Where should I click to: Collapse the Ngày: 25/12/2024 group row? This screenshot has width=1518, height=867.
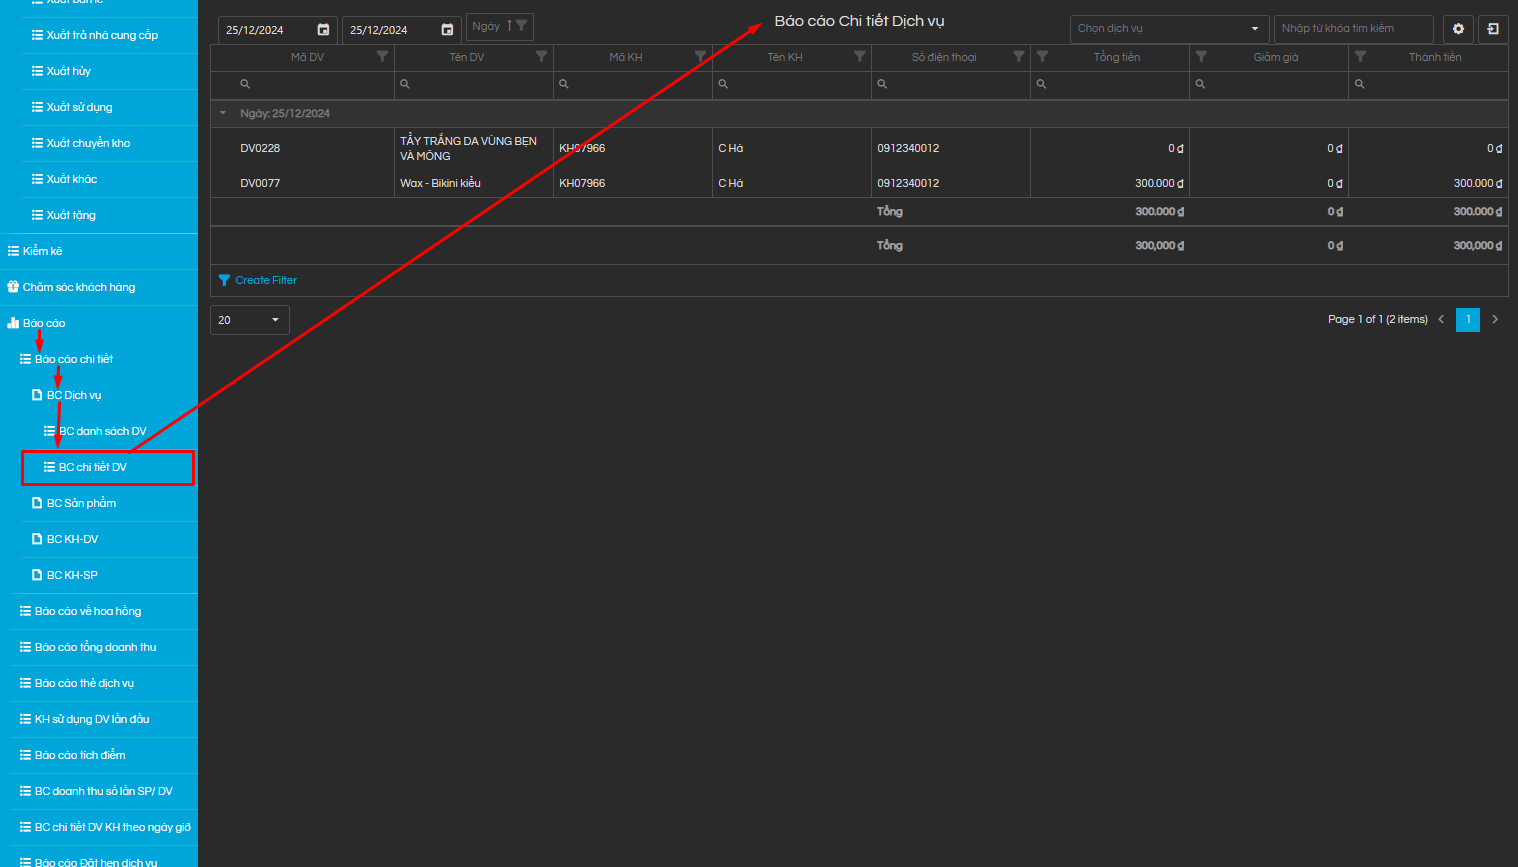pos(223,113)
